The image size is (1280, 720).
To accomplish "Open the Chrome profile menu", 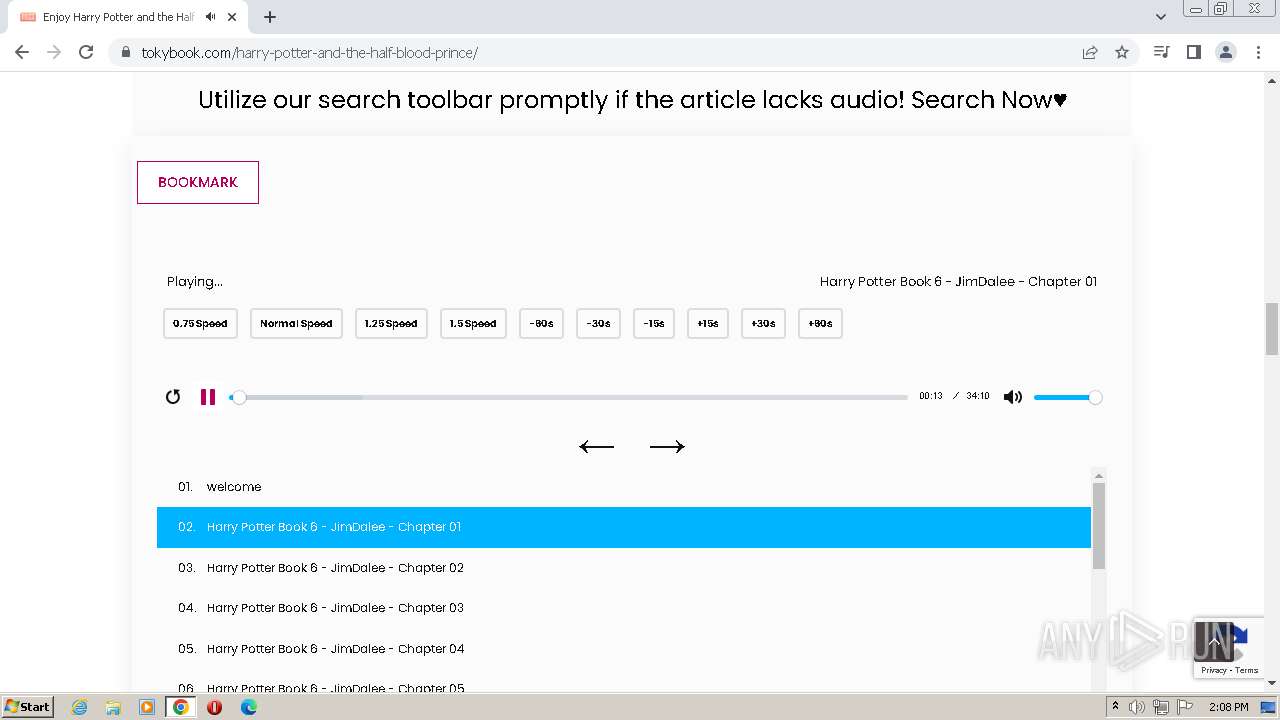I will [1226, 52].
